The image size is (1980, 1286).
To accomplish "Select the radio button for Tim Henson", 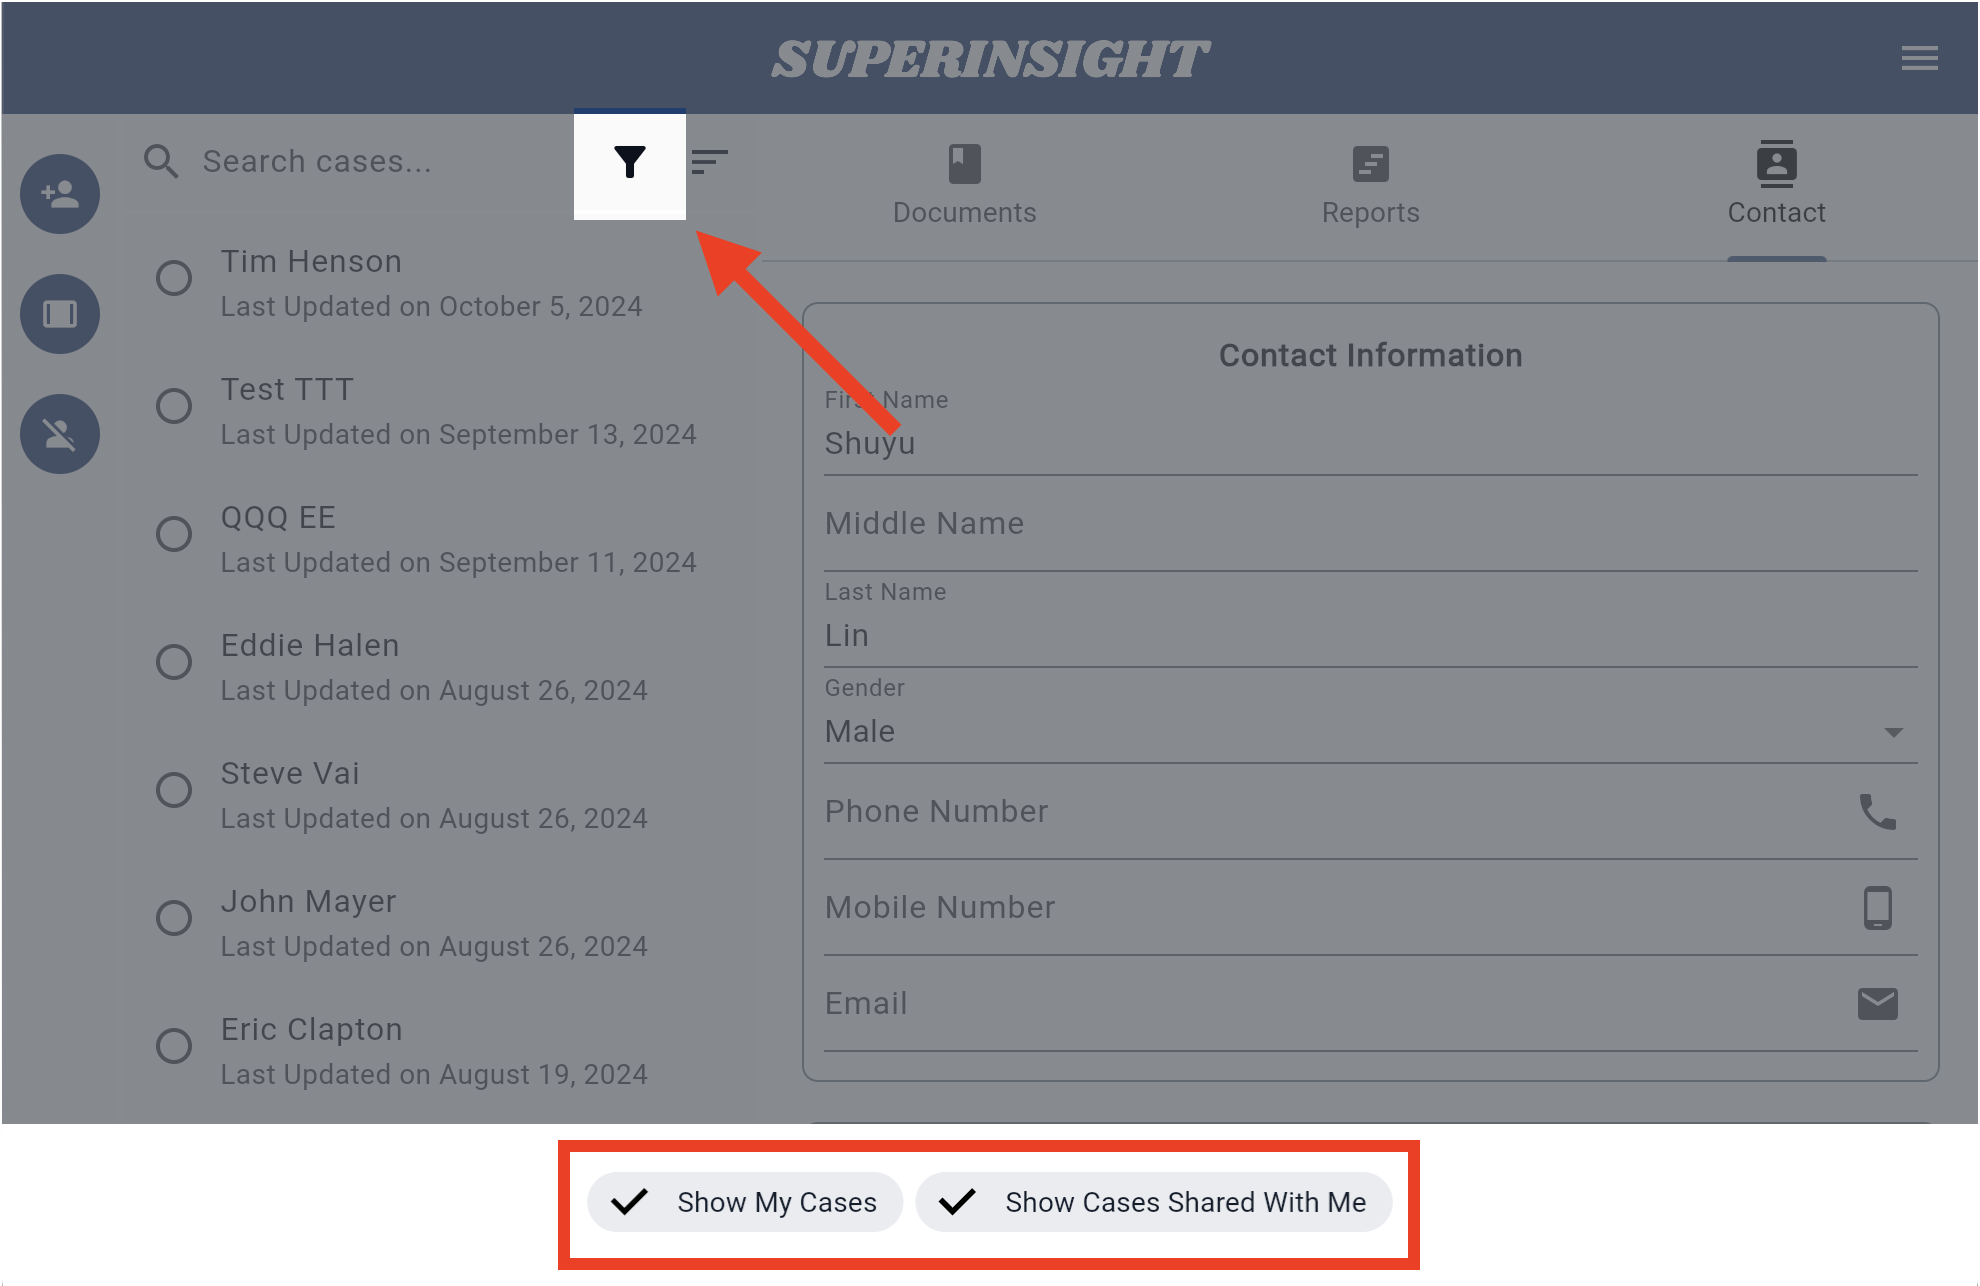I will (x=173, y=279).
